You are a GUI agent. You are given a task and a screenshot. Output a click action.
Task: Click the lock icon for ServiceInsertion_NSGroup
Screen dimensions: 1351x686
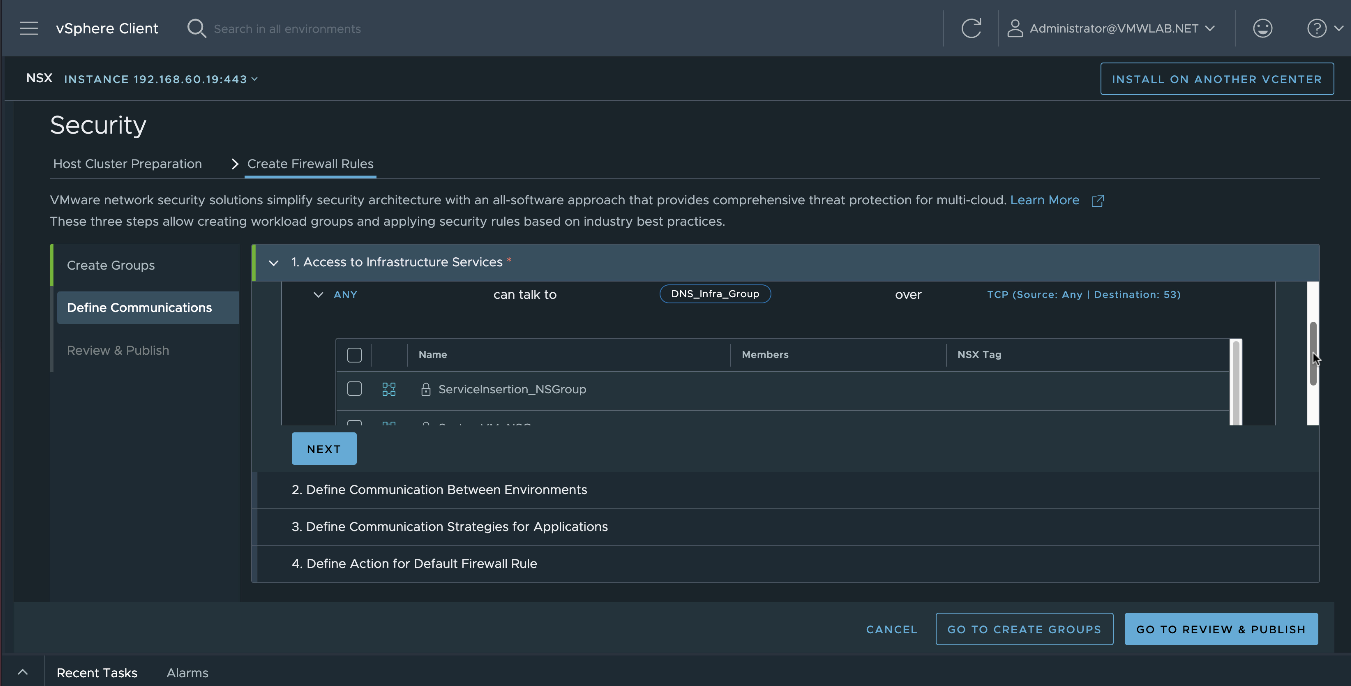(x=425, y=389)
